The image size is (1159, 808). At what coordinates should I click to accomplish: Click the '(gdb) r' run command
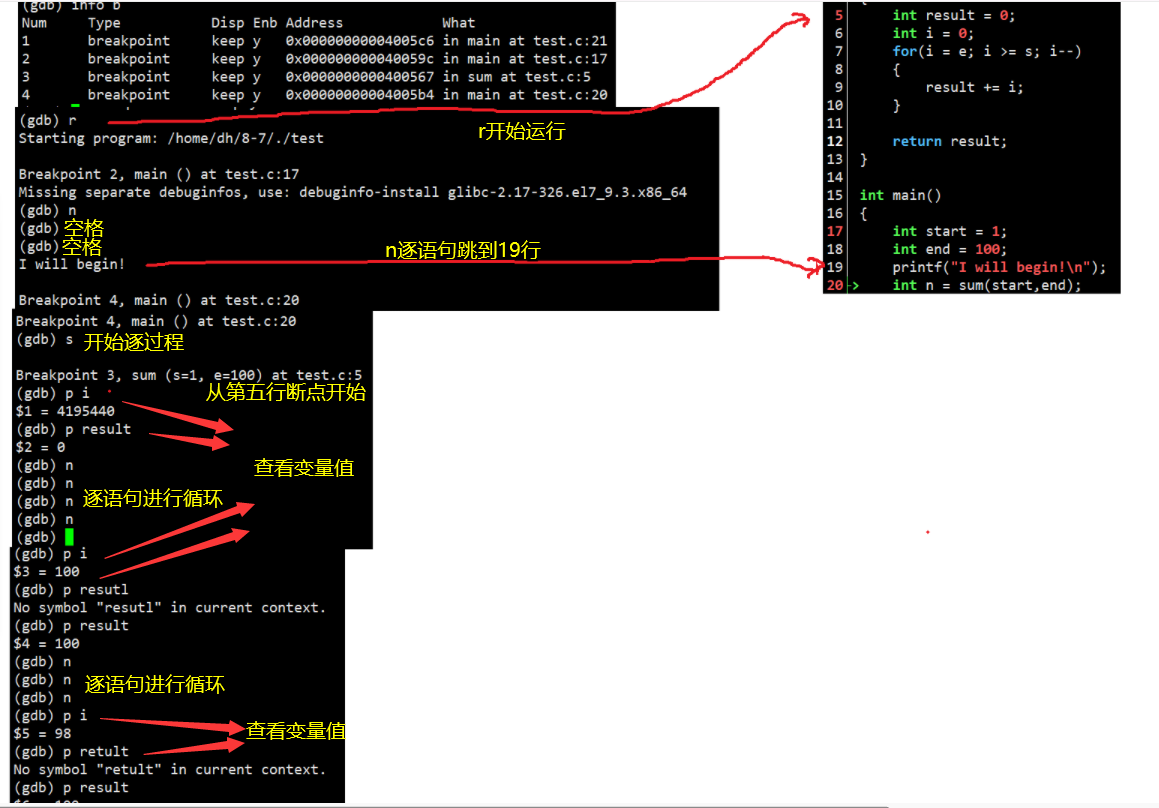(x=47, y=120)
